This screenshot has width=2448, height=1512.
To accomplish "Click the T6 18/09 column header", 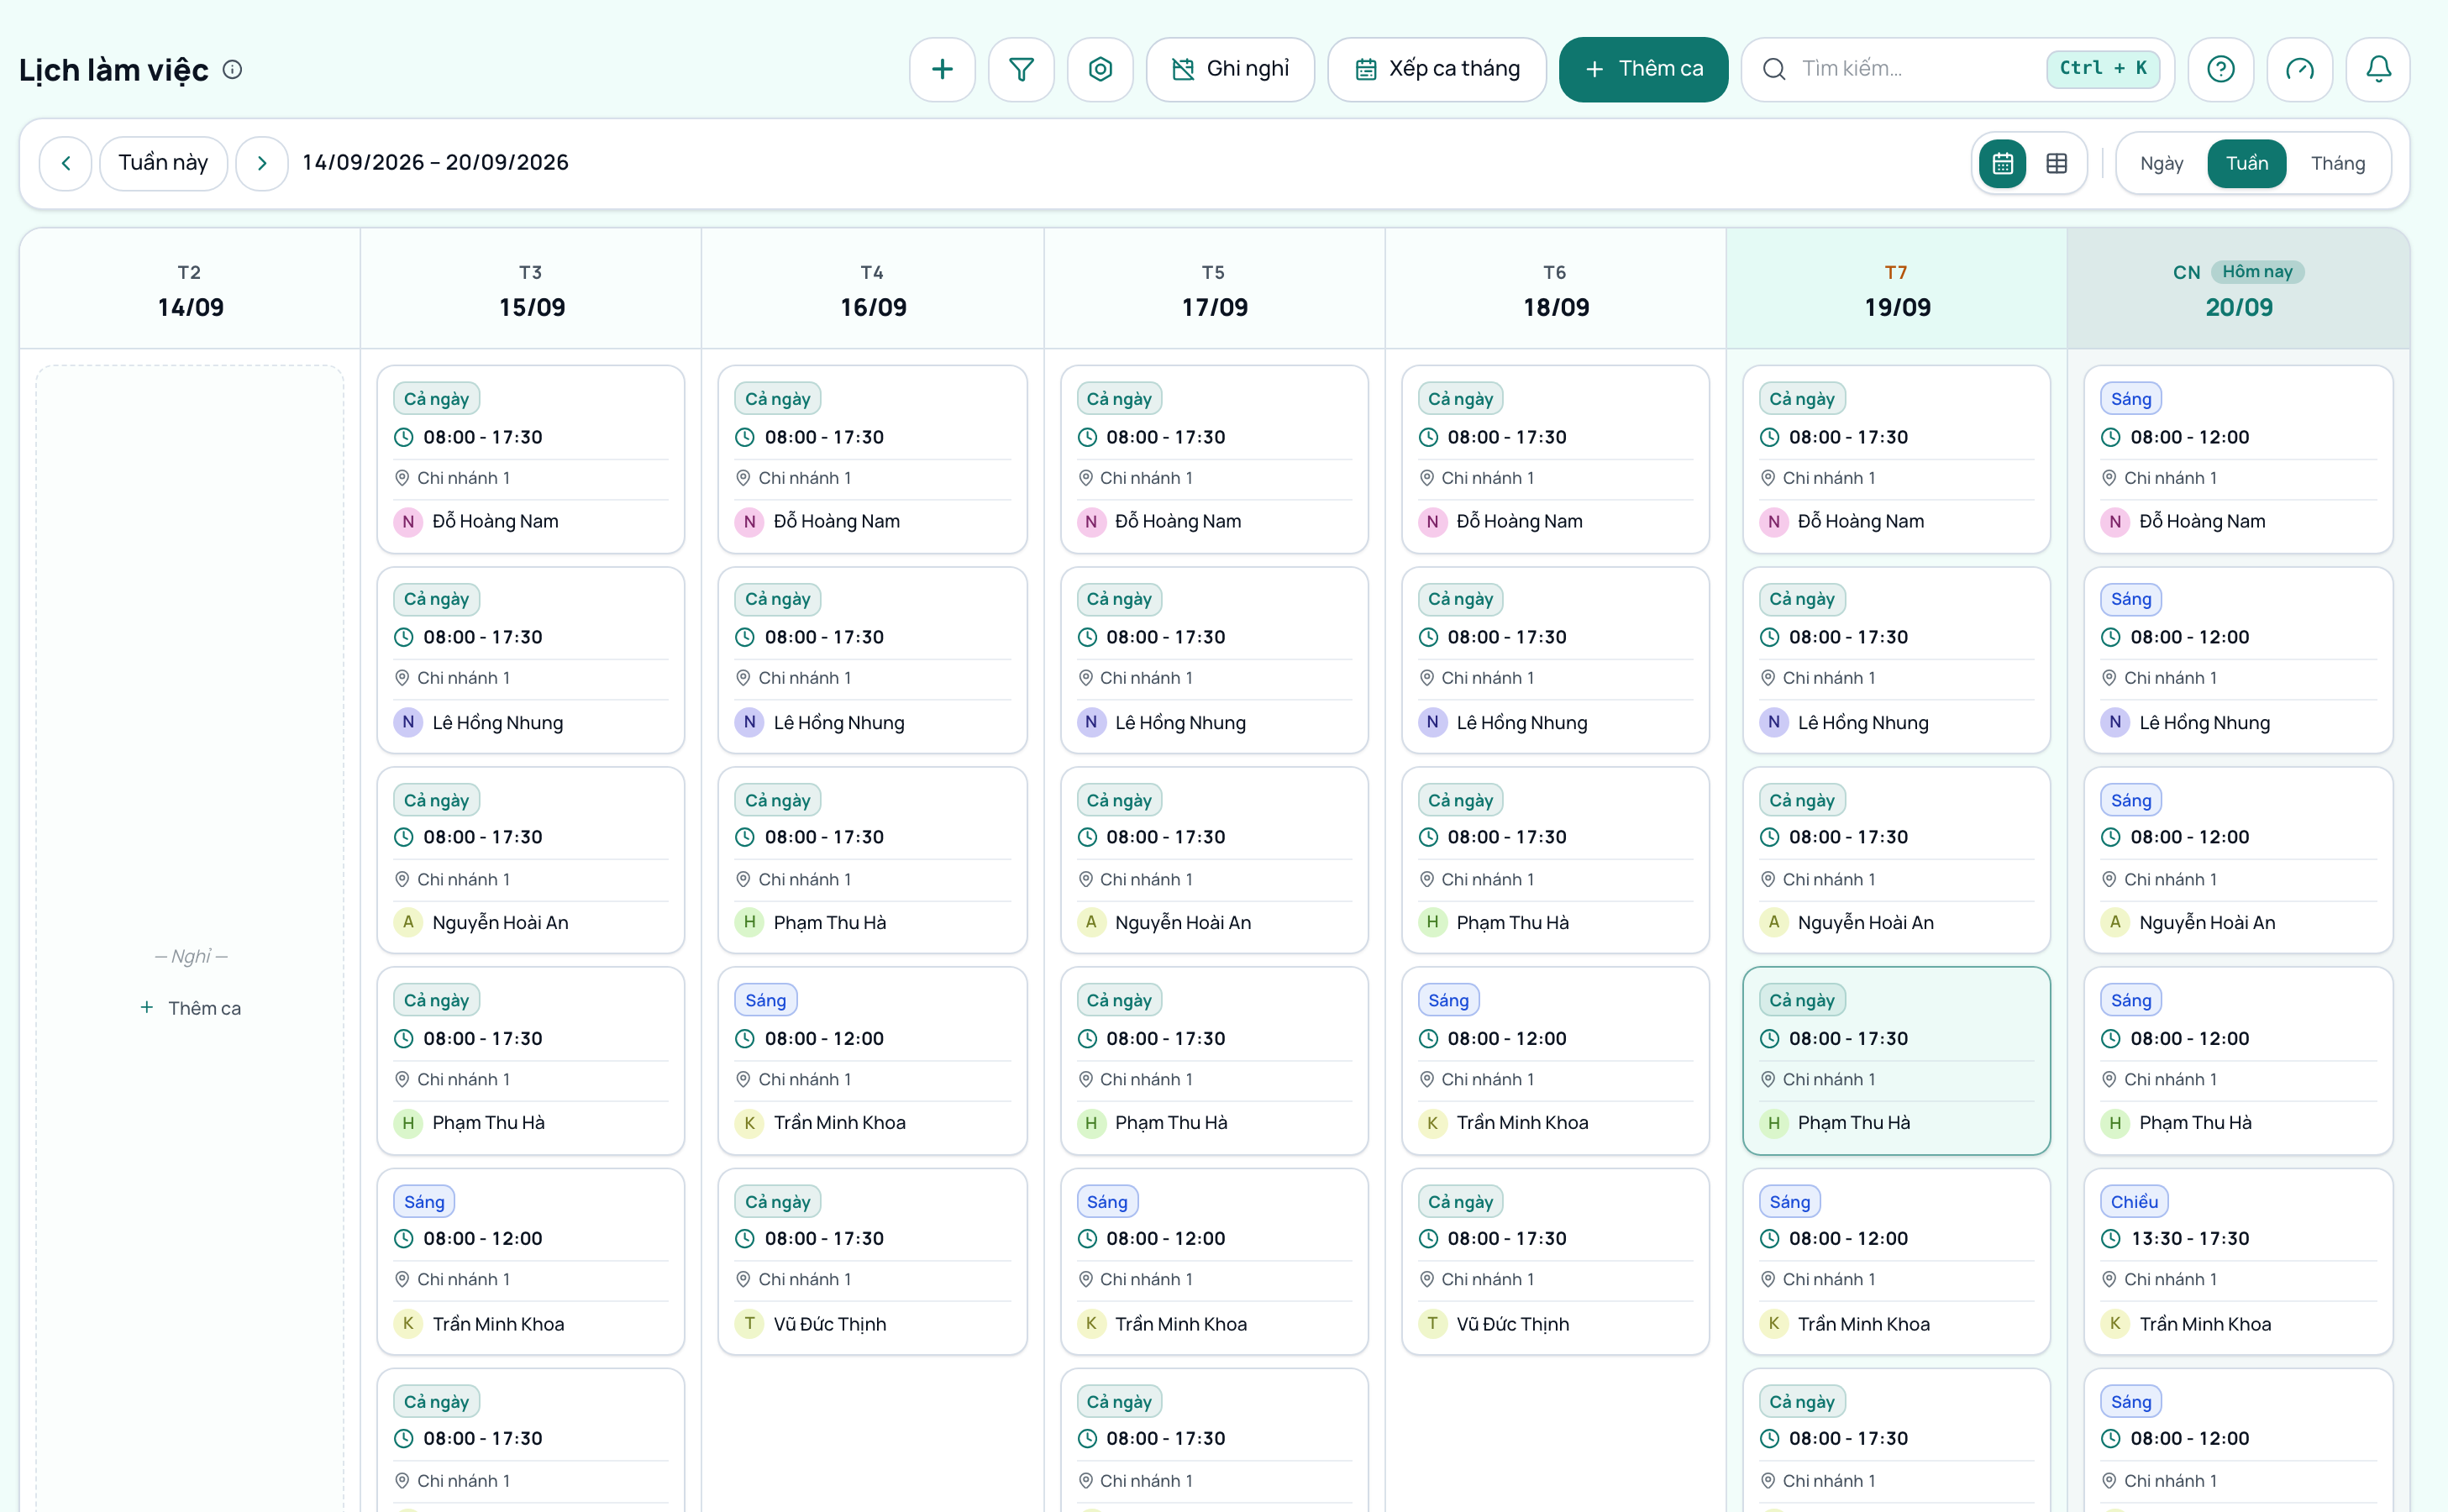I will point(1555,289).
